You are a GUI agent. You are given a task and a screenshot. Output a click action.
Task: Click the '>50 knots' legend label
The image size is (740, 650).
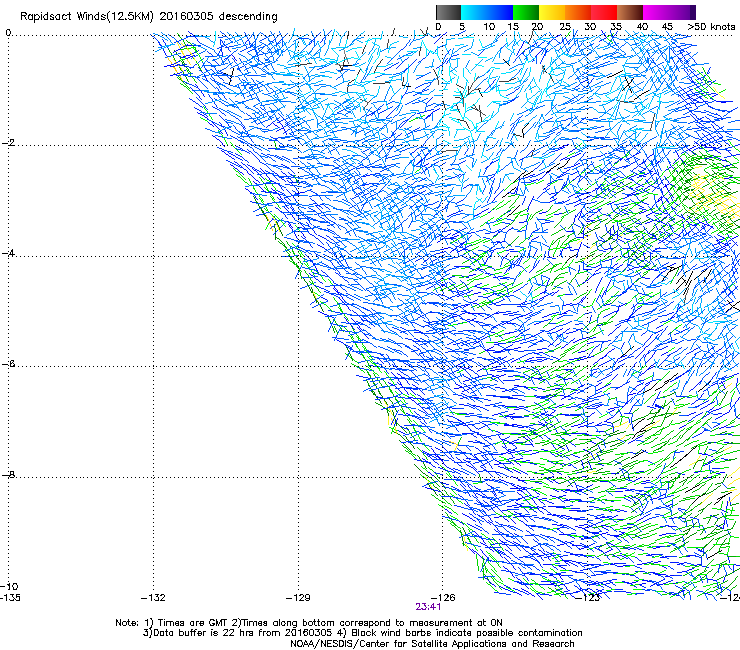(711, 27)
